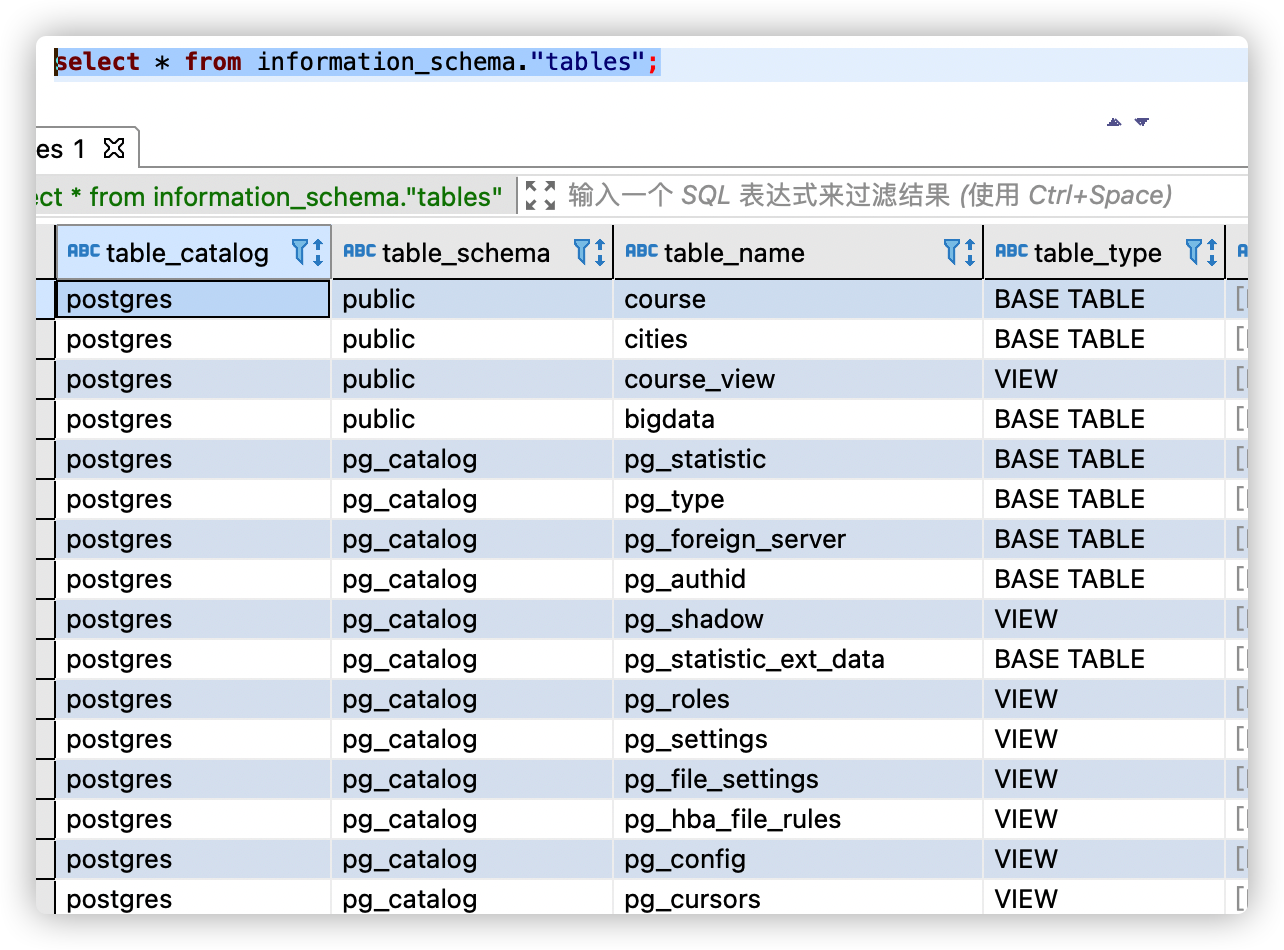1284x950 pixels.
Task: Click the downward navigation arrow above the results
Action: 1141,122
